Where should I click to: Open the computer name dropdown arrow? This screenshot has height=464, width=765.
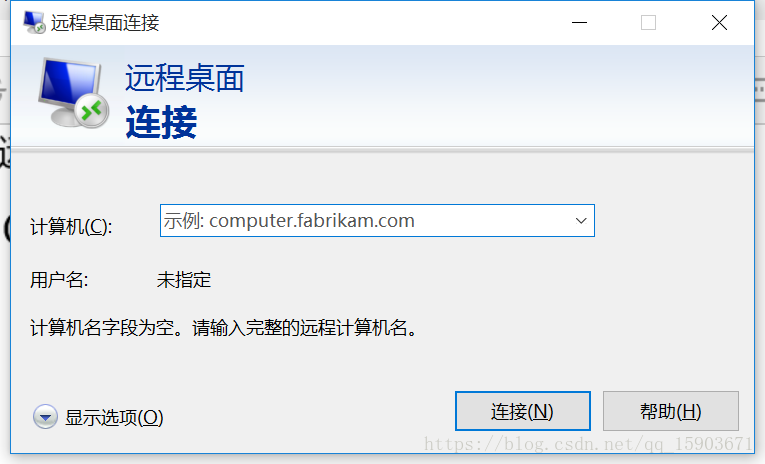click(x=581, y=221)
